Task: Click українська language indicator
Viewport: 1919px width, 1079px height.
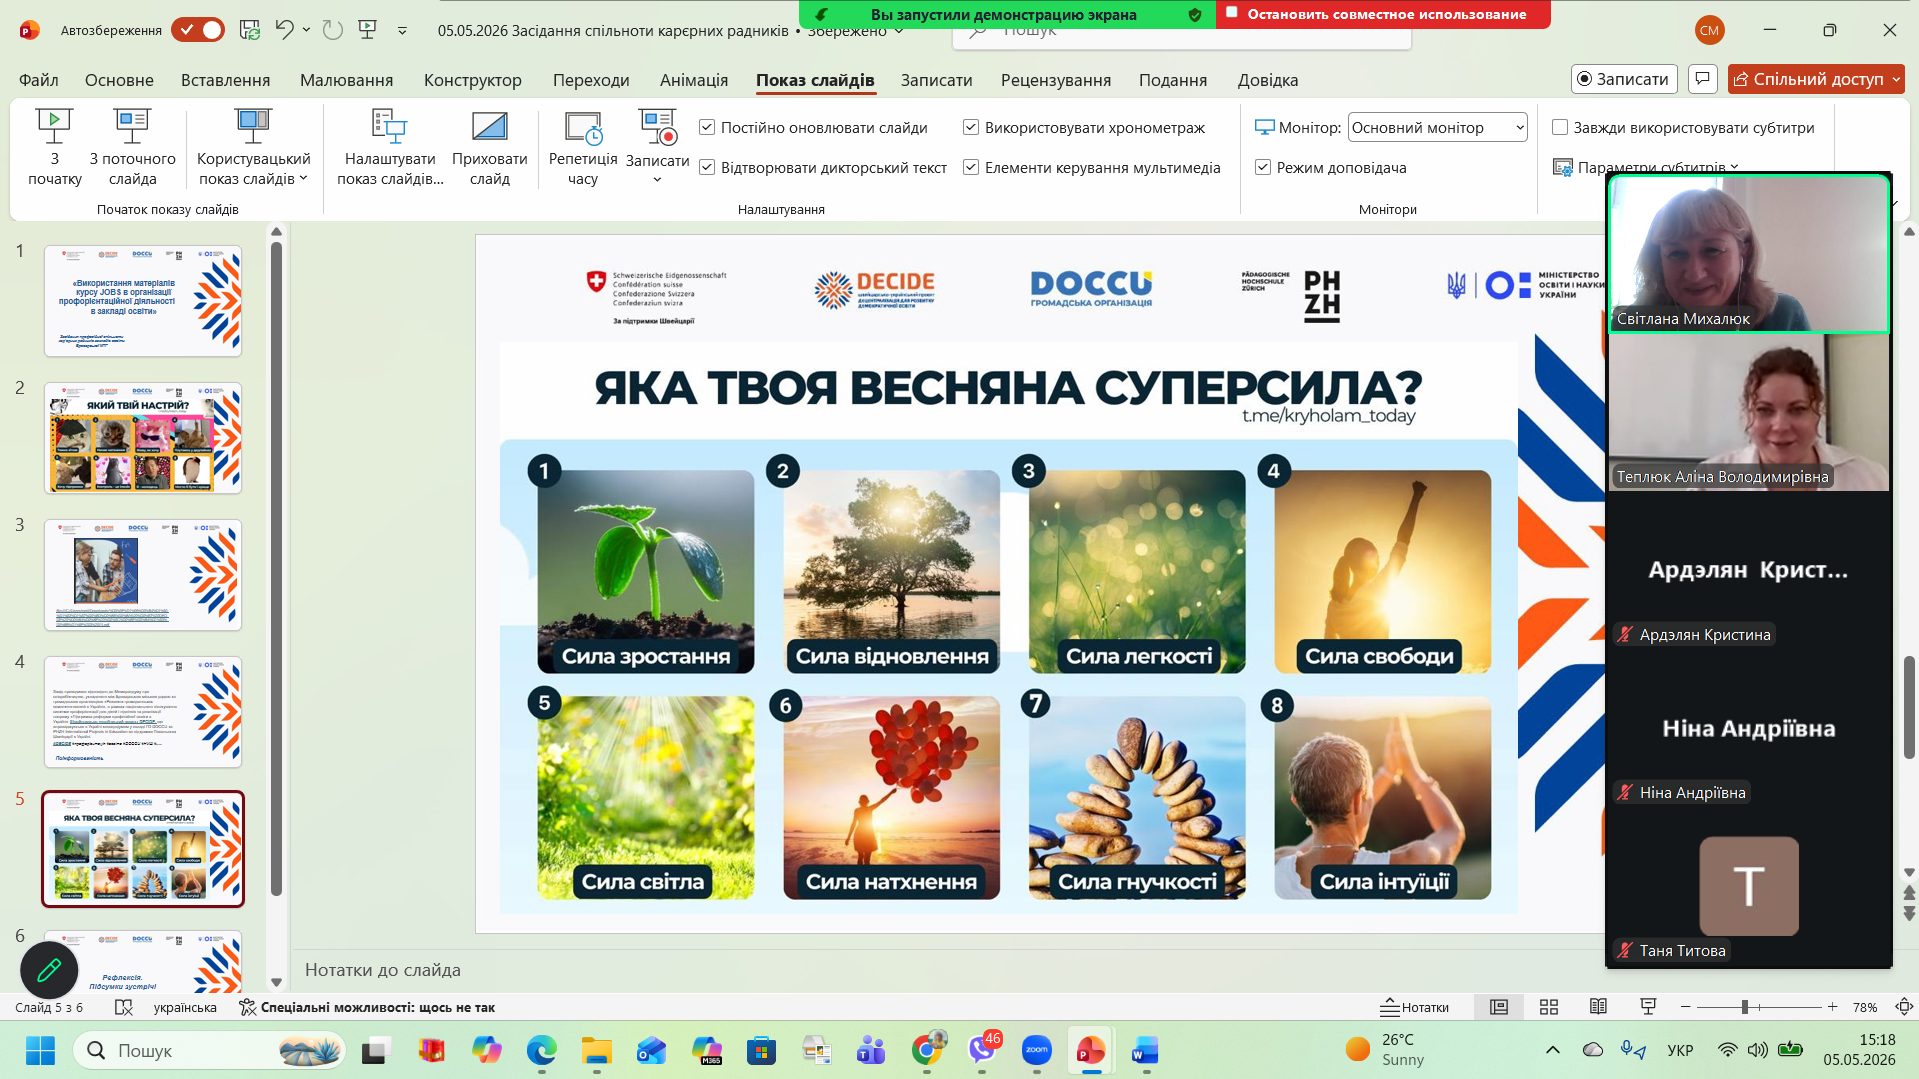Action: click(x=185, y=1007)
